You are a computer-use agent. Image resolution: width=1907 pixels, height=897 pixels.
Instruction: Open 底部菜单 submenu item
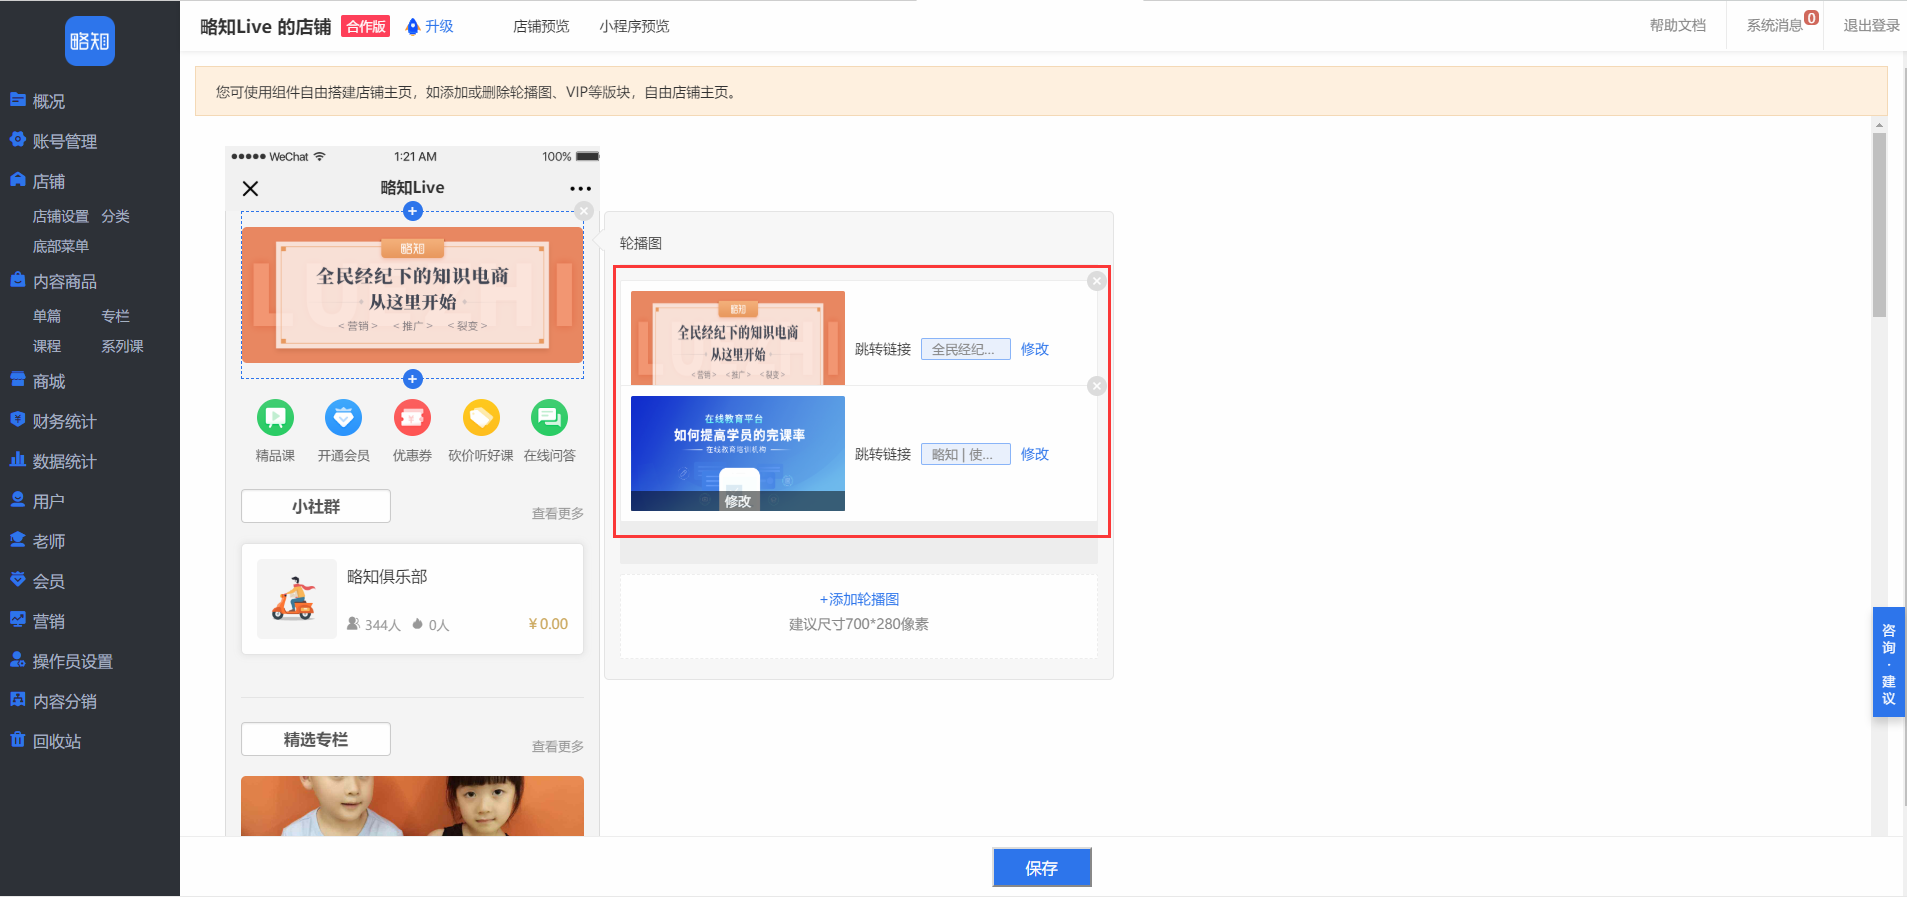[x=61, y=246]
